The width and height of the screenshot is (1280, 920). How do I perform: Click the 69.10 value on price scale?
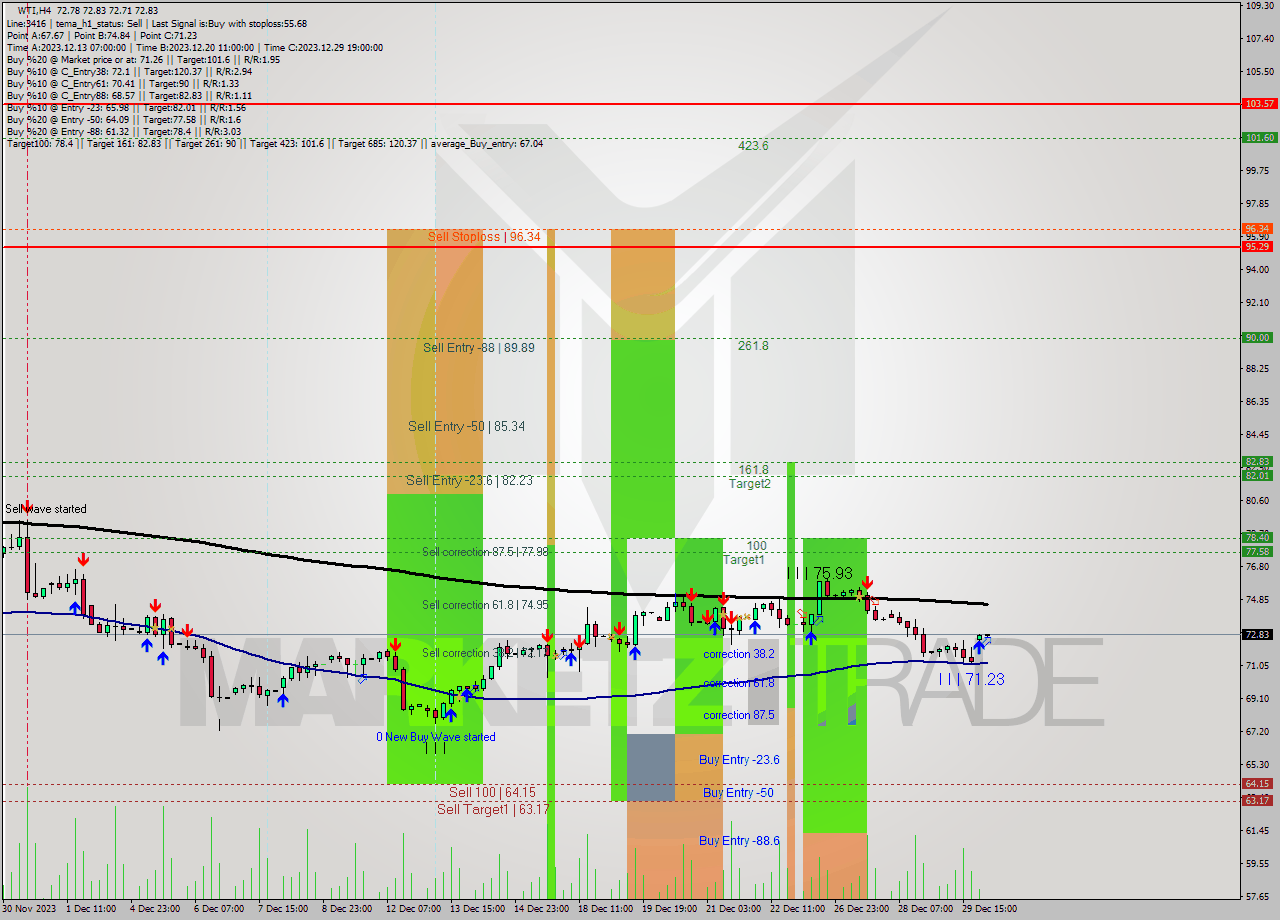tap(1259, 698)
